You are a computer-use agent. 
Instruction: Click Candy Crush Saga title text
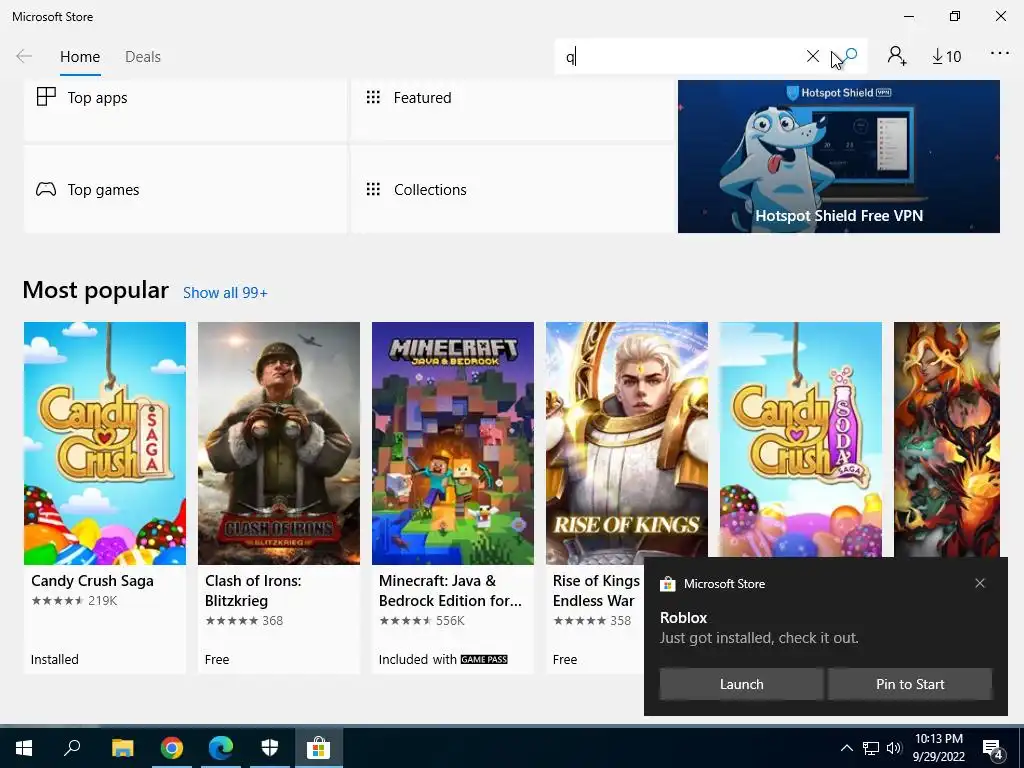(x=92, y=581)
